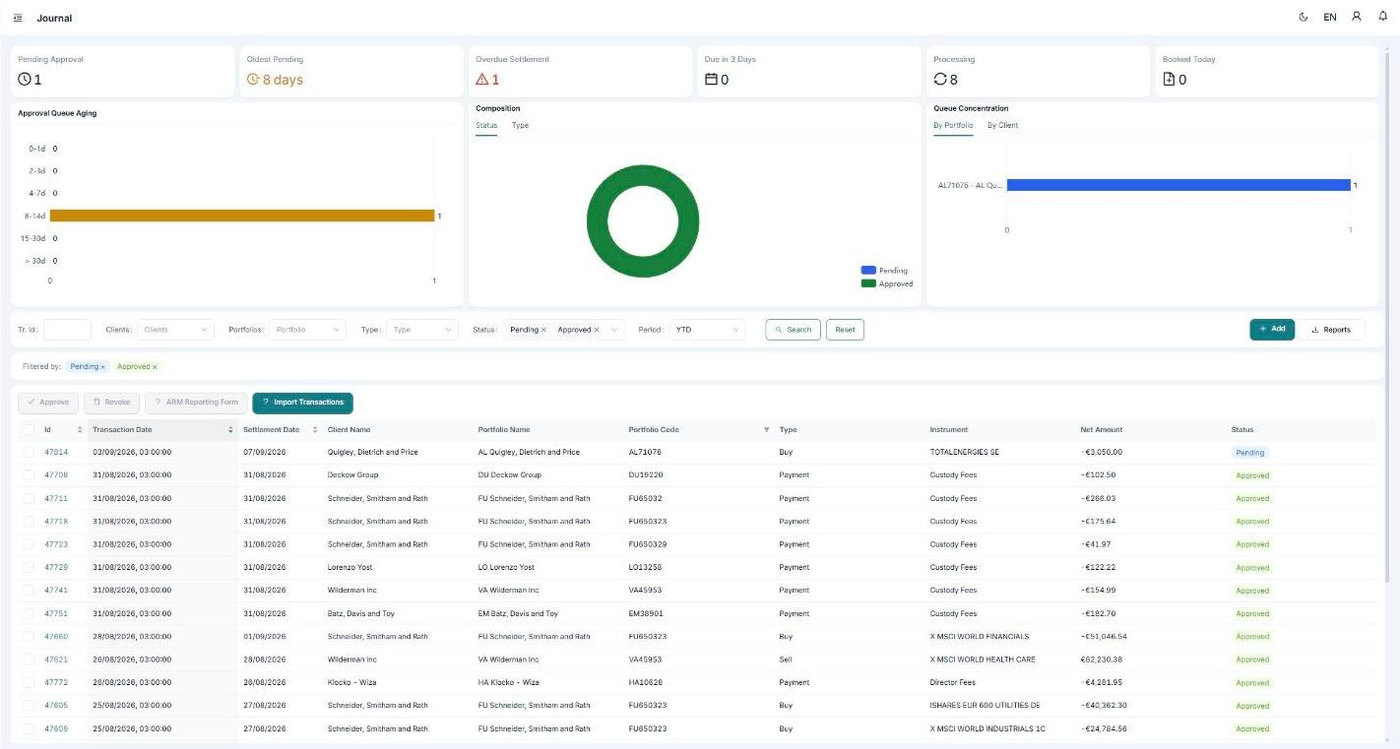This screenshot has width=1400, height=749.
Task: Click the Due in 3 Days calendar icon
Action: 711,79
